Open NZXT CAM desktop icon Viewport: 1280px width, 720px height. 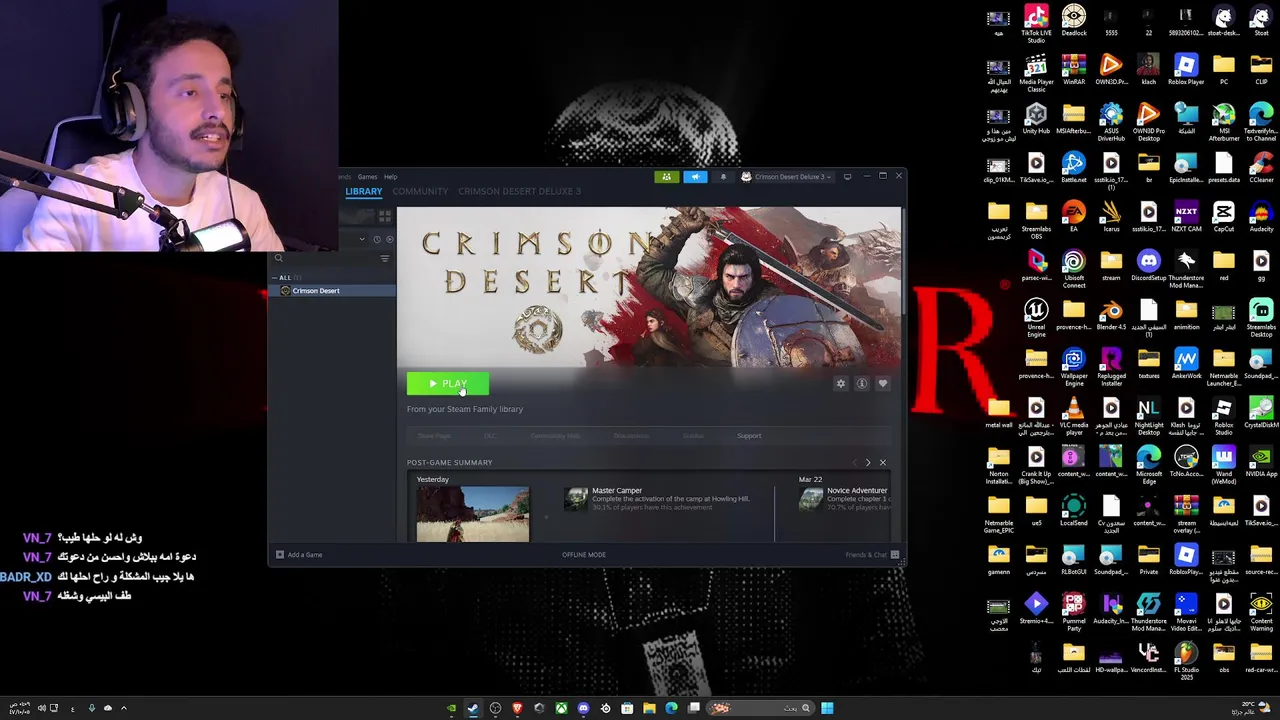1186,217
